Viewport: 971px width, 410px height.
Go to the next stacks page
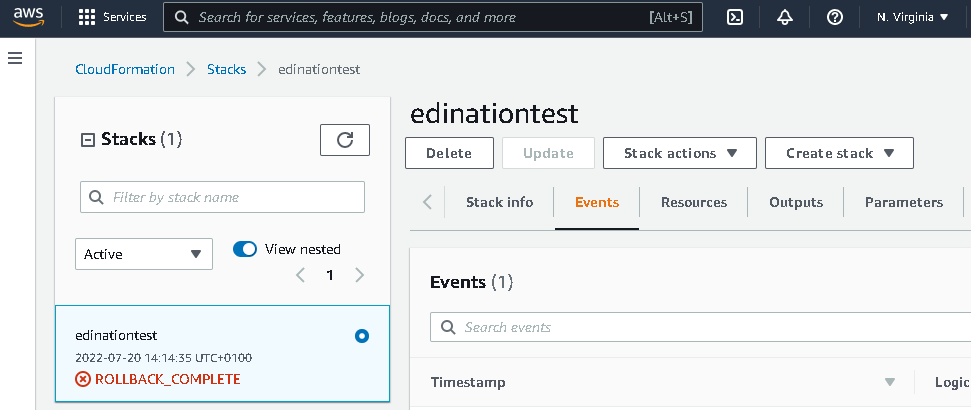(x=359, y=275)
